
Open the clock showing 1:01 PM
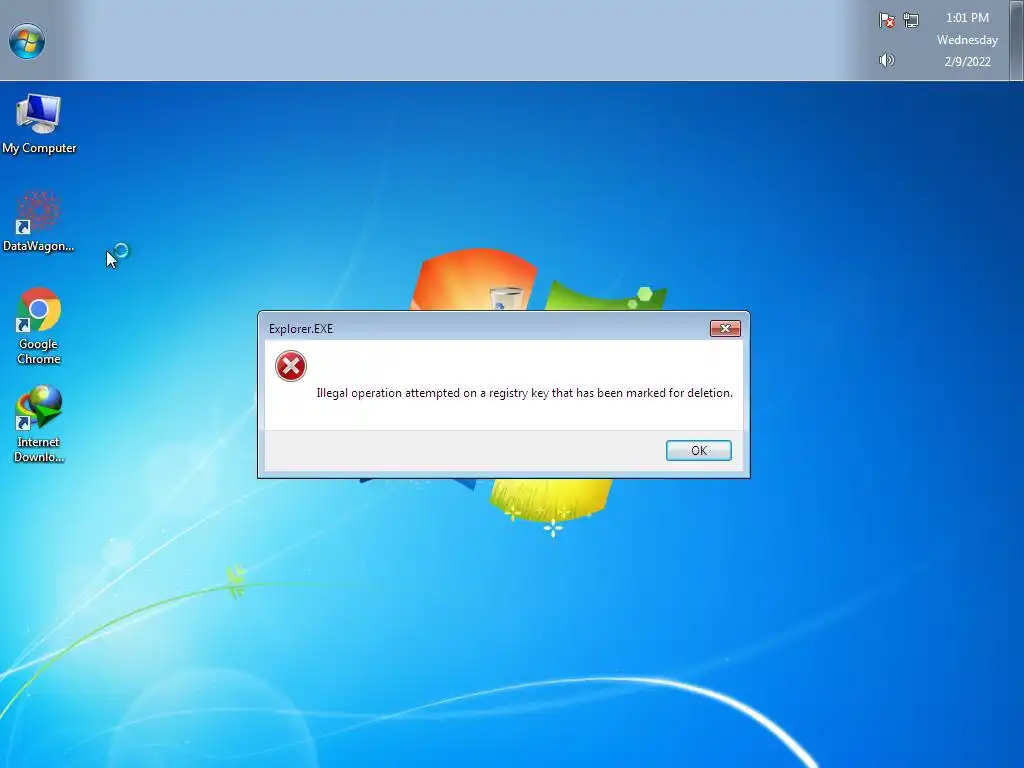(x=967, y=18)
